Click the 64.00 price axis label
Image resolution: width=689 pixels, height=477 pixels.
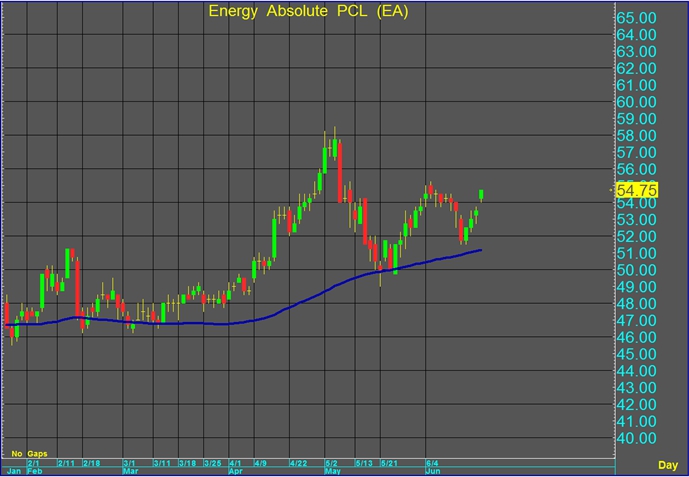(x=636, y=35)
